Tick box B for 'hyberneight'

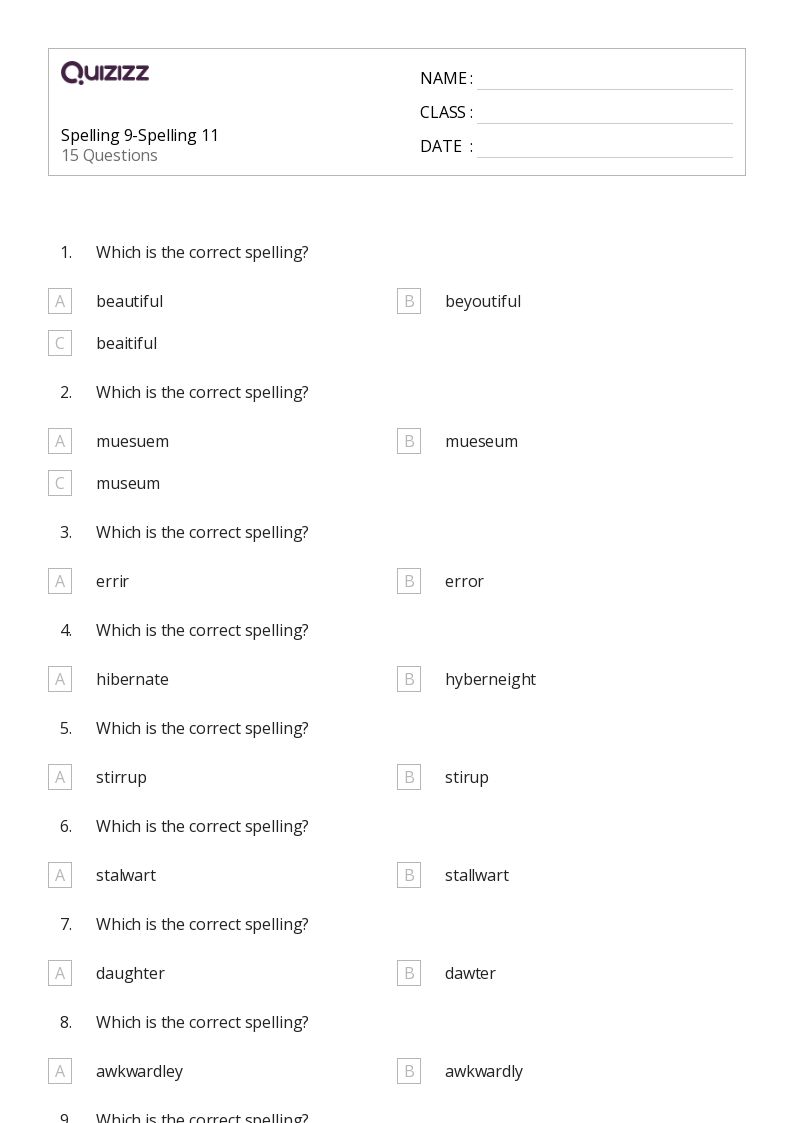pyautogui.click(x=409, y=679)
